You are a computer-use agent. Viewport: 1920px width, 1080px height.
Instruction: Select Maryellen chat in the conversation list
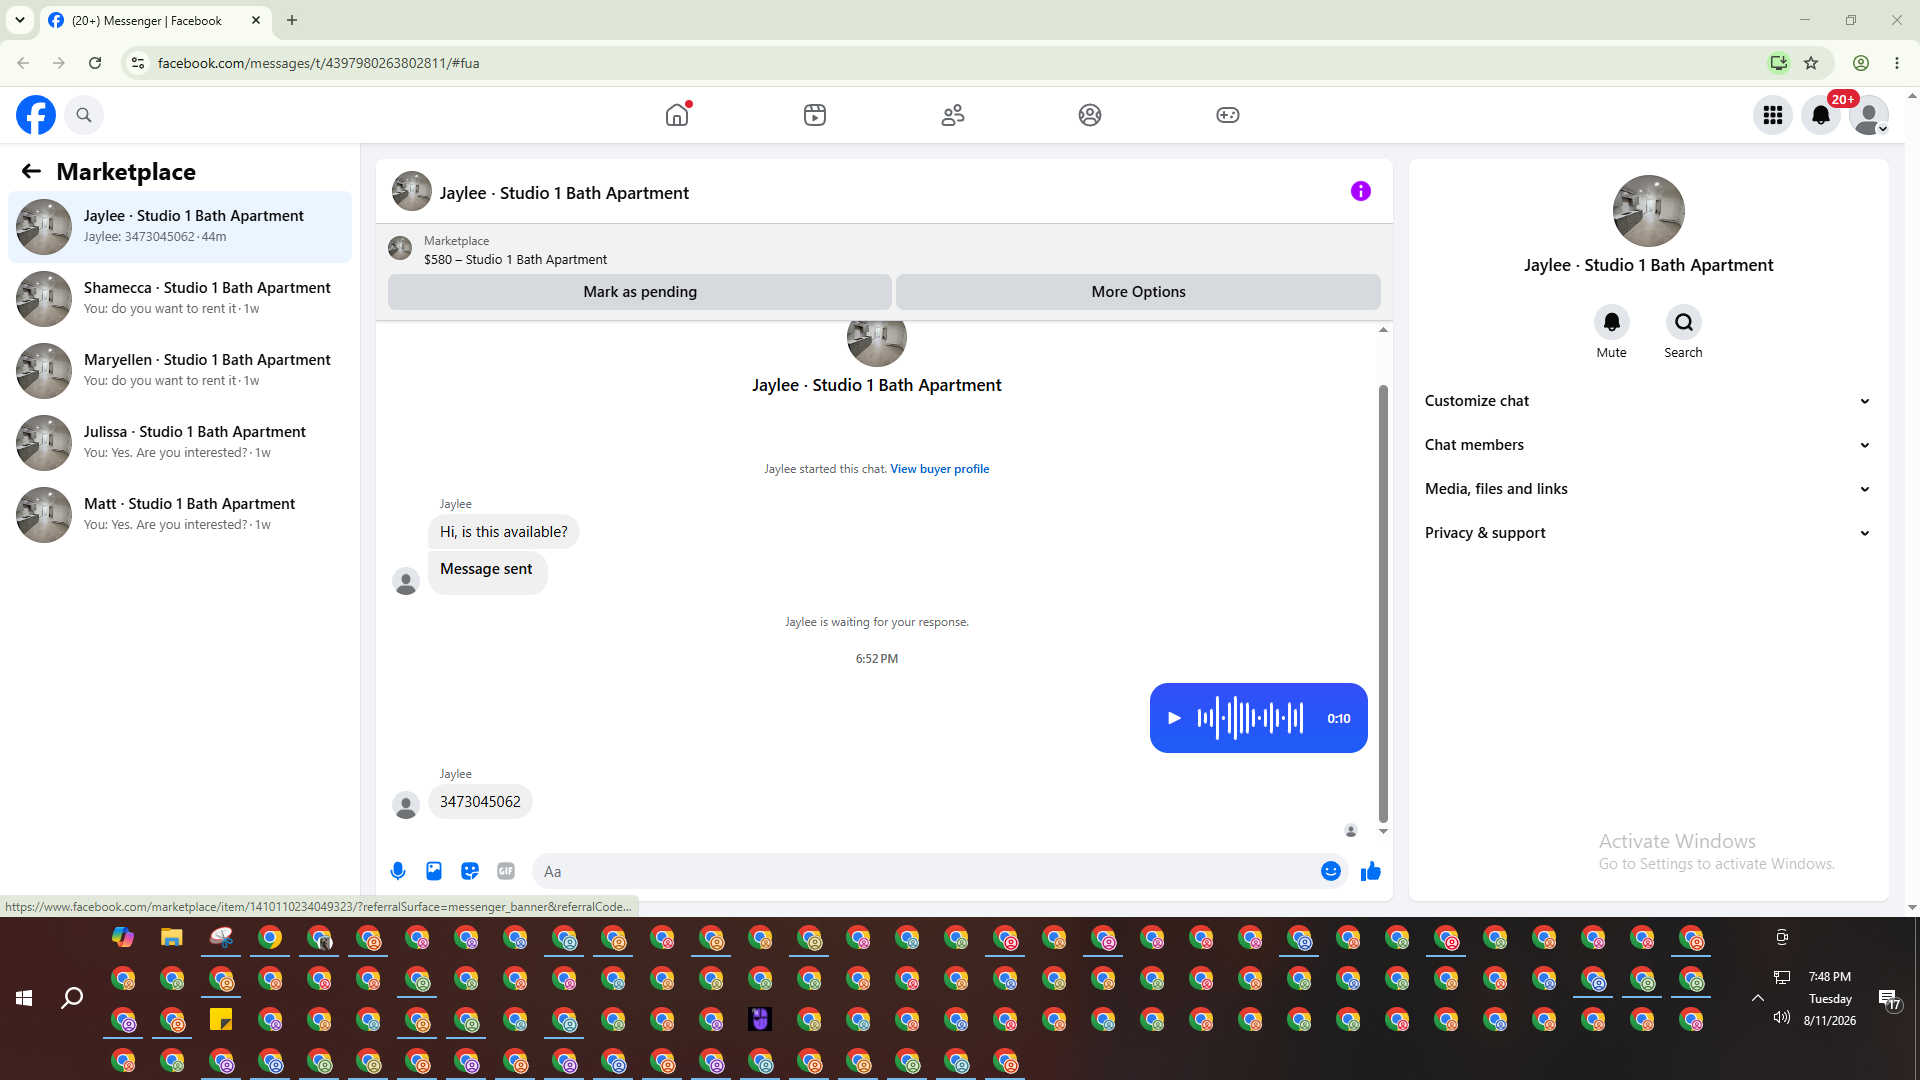(180, 371)
